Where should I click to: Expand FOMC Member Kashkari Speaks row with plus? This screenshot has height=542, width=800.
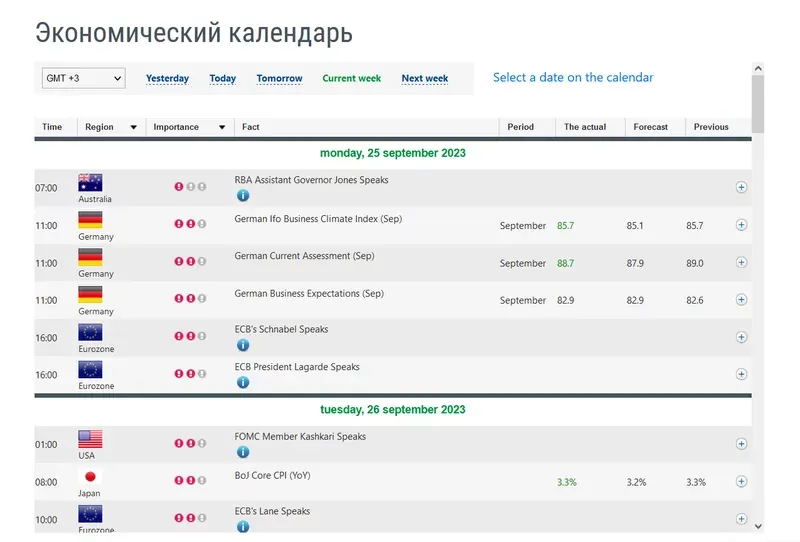pyautogui.click(x=741, y=444)
